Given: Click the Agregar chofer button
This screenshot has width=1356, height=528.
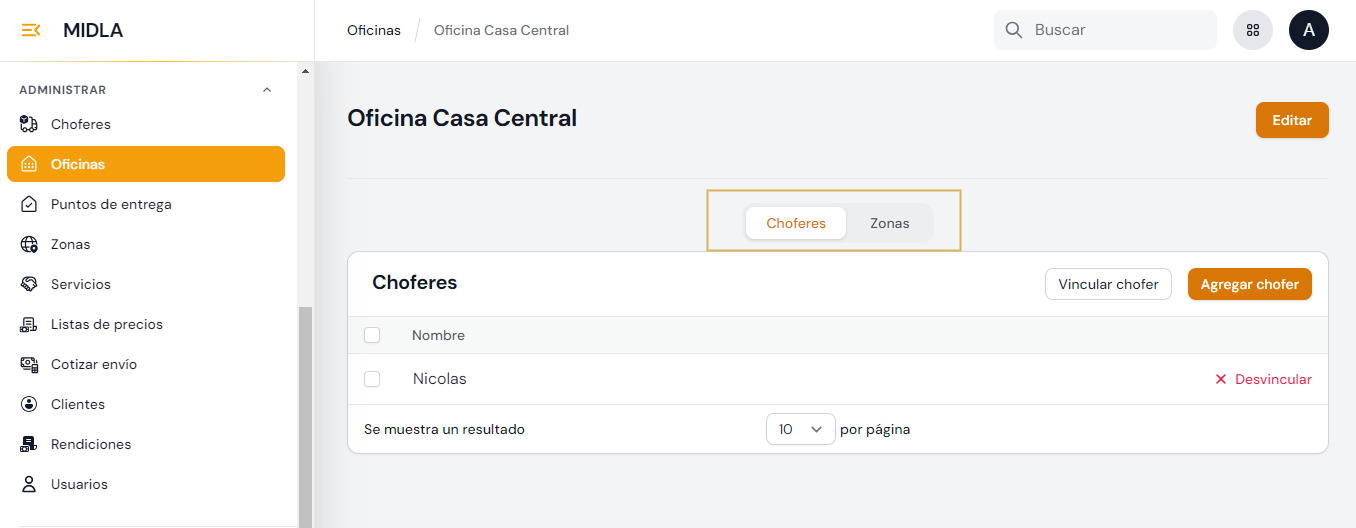Looking at the screenshot, I should coord(1249,284).
